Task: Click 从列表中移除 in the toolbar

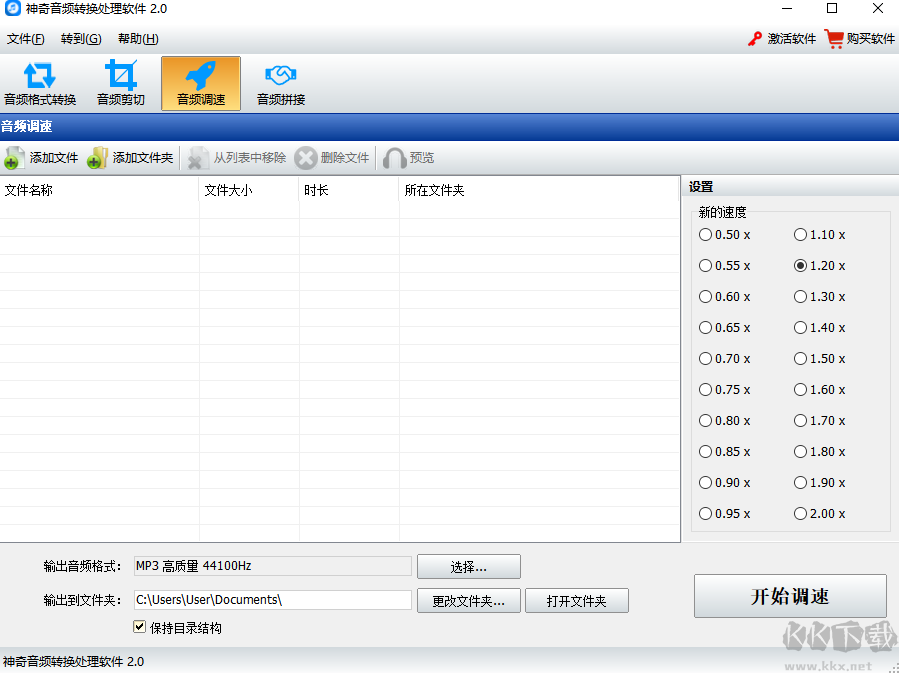Action: (x=237, y=158)
